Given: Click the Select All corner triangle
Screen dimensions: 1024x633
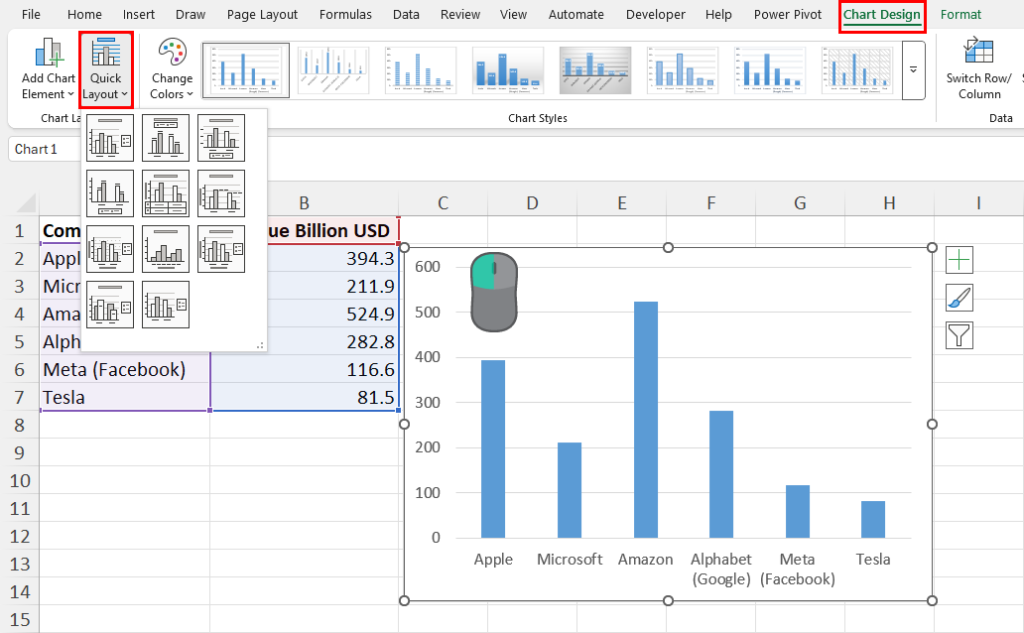Looking at the screenshot, I should point(26,203).
